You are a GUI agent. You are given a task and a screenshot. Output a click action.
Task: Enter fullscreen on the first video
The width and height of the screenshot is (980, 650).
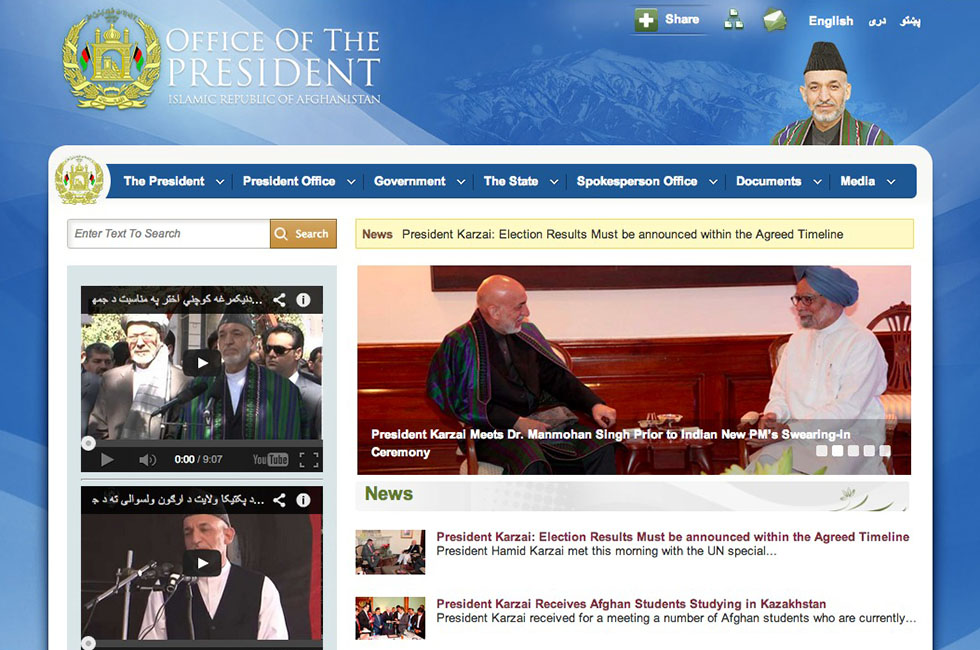point(309,460)
